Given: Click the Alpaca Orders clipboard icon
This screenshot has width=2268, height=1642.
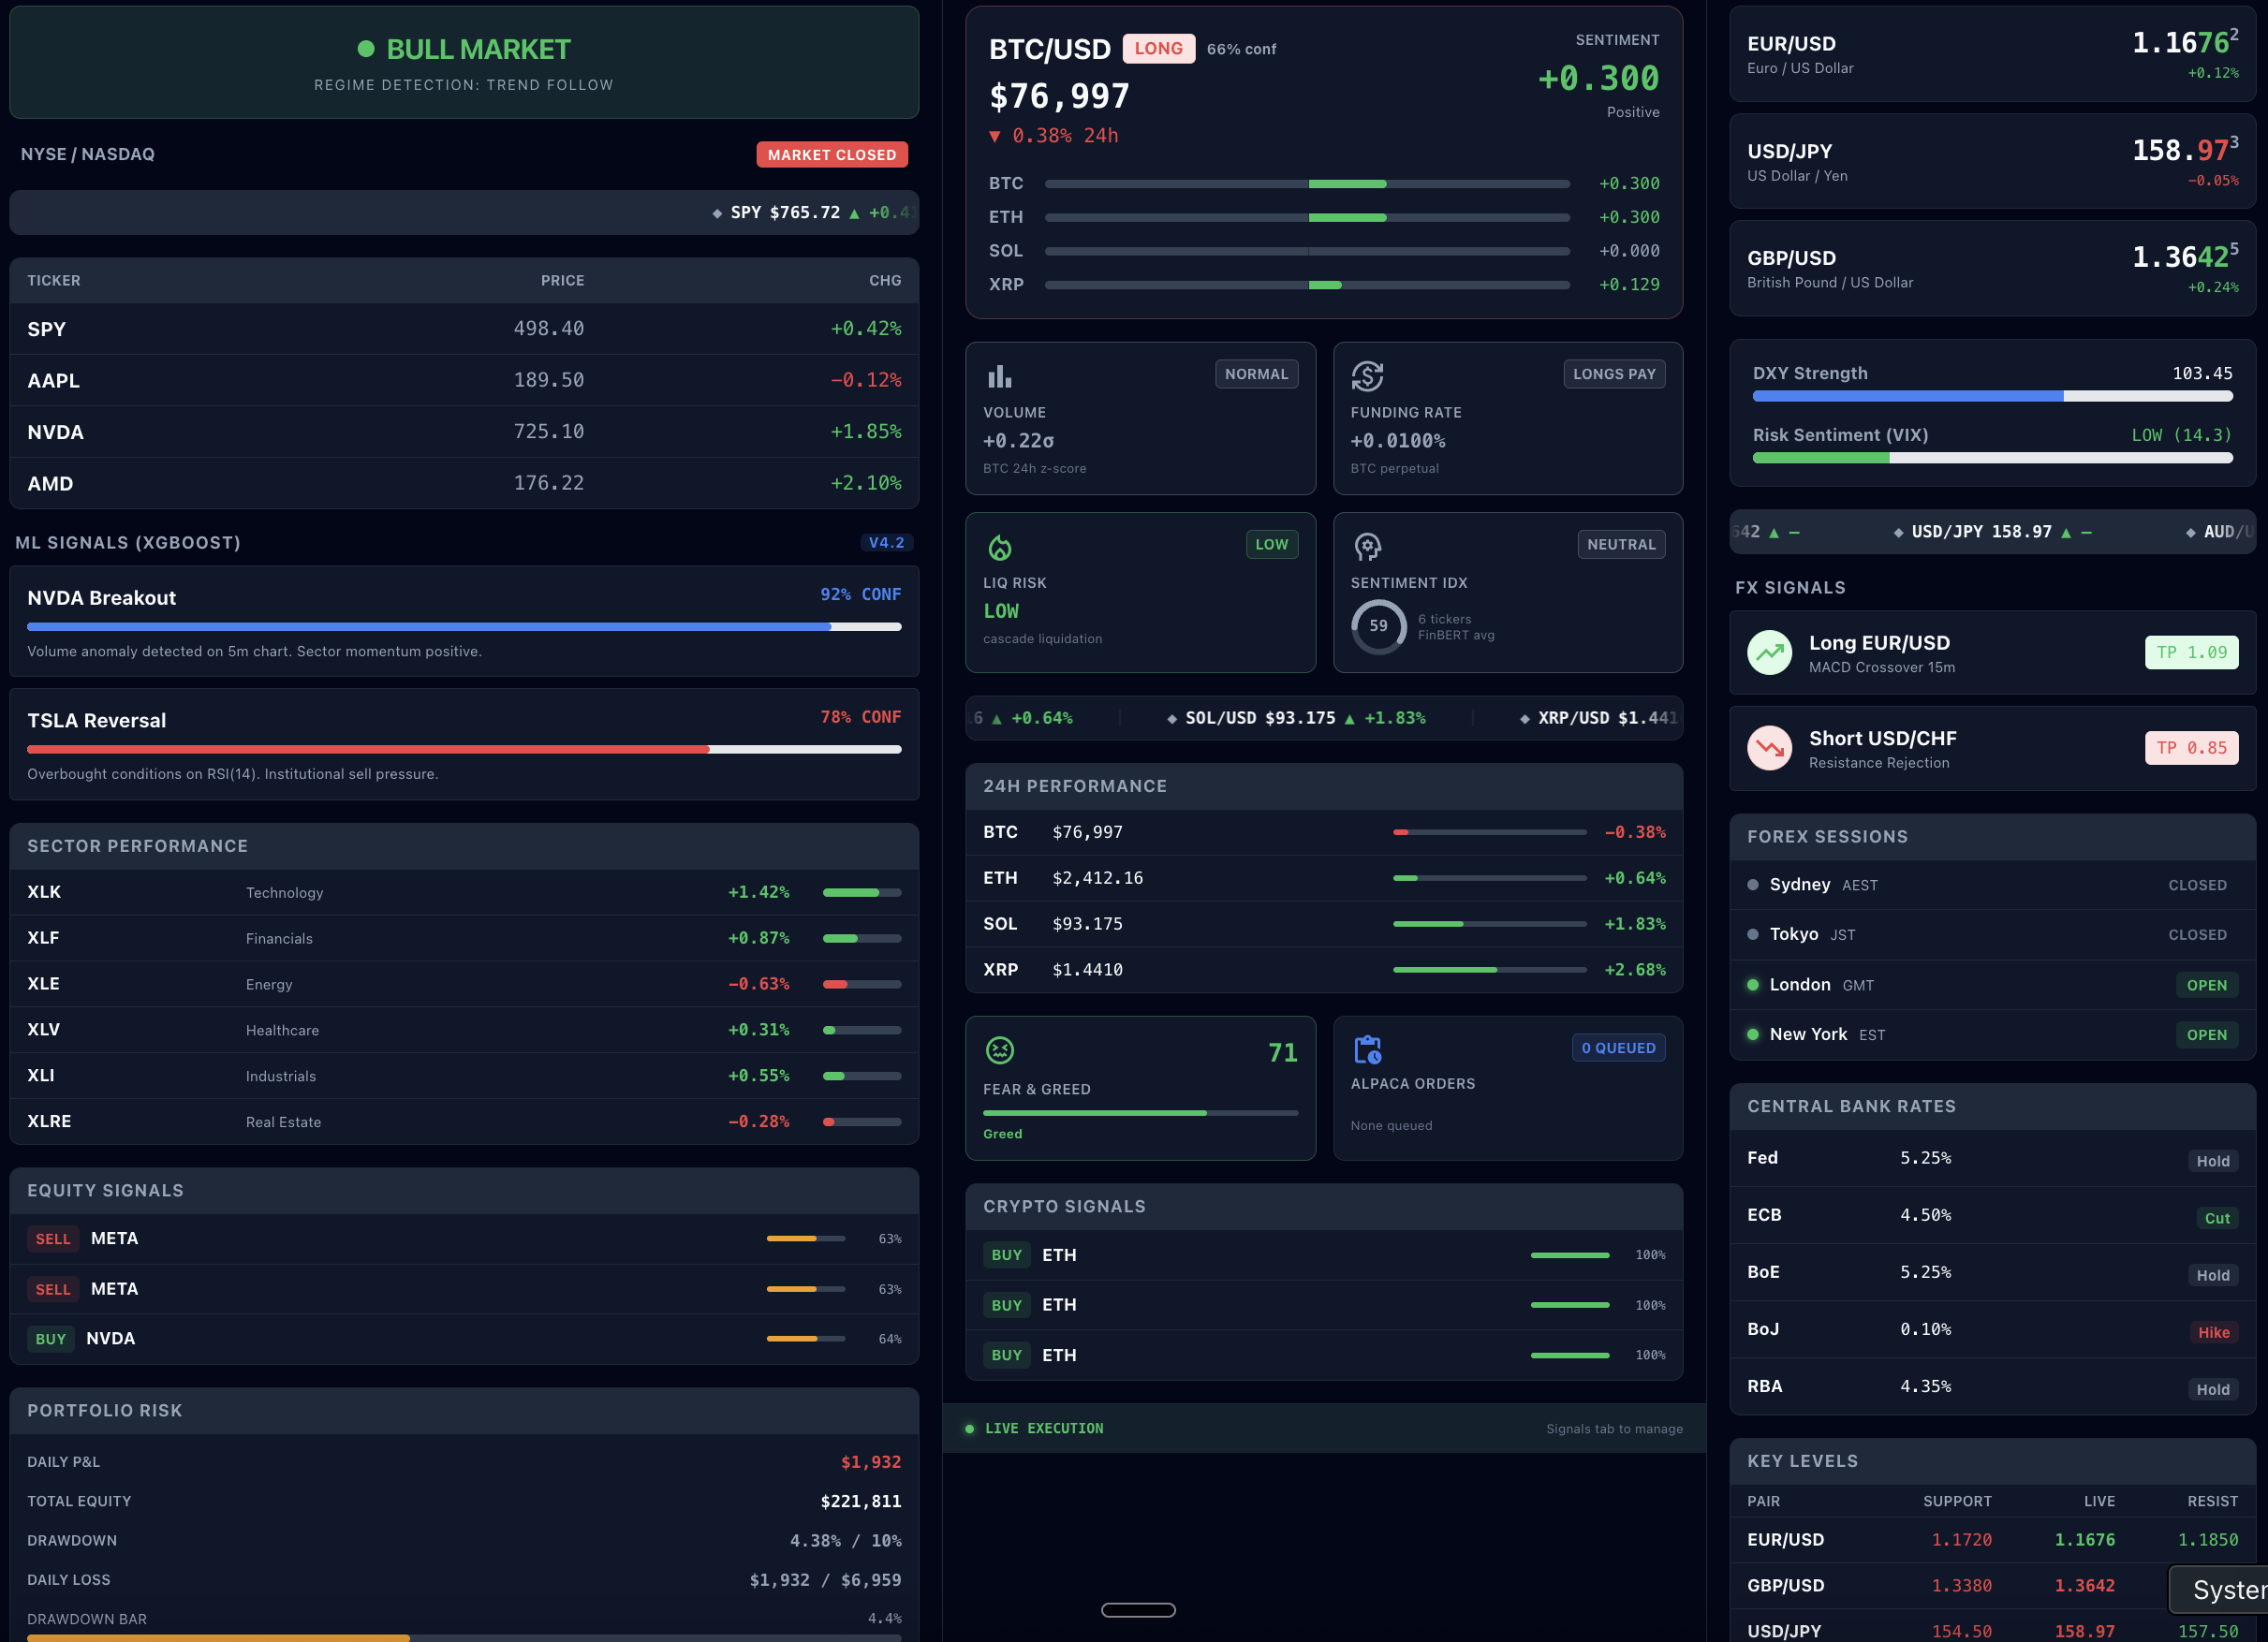Looking at the screenshot, I should pos(1367,1050).
